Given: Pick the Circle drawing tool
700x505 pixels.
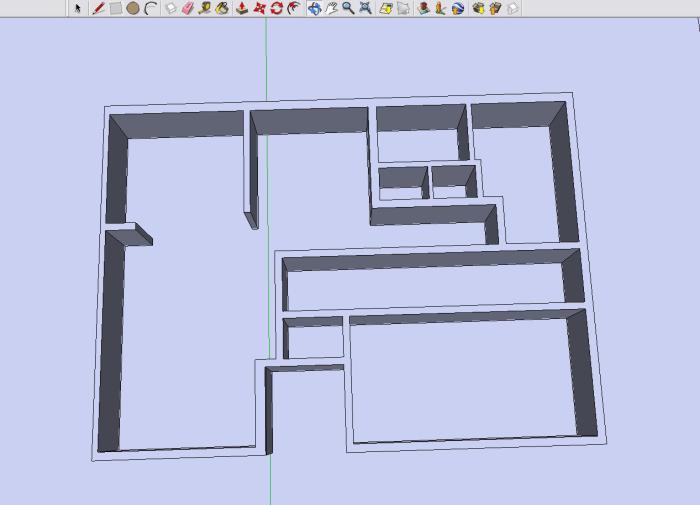Looking at the screenshot, I should (132, 8).
